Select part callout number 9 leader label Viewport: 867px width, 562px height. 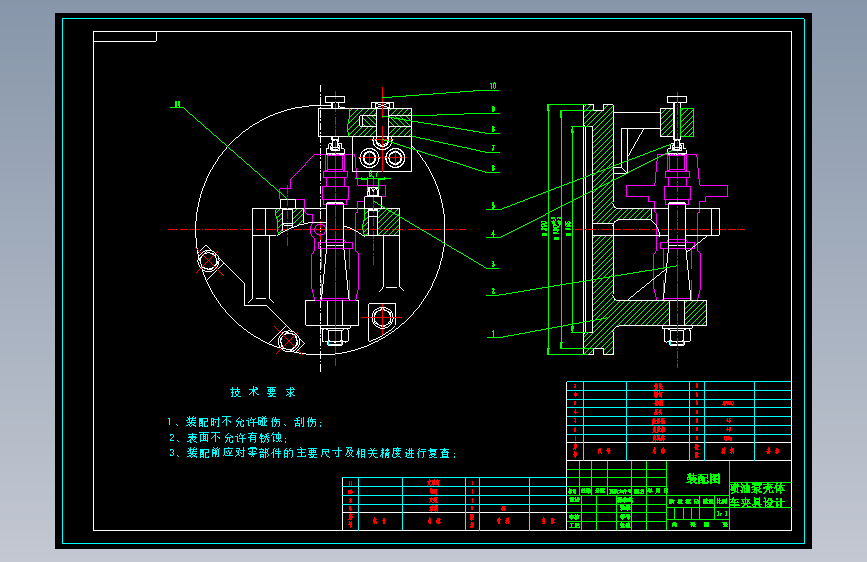(x=493, y=110)
